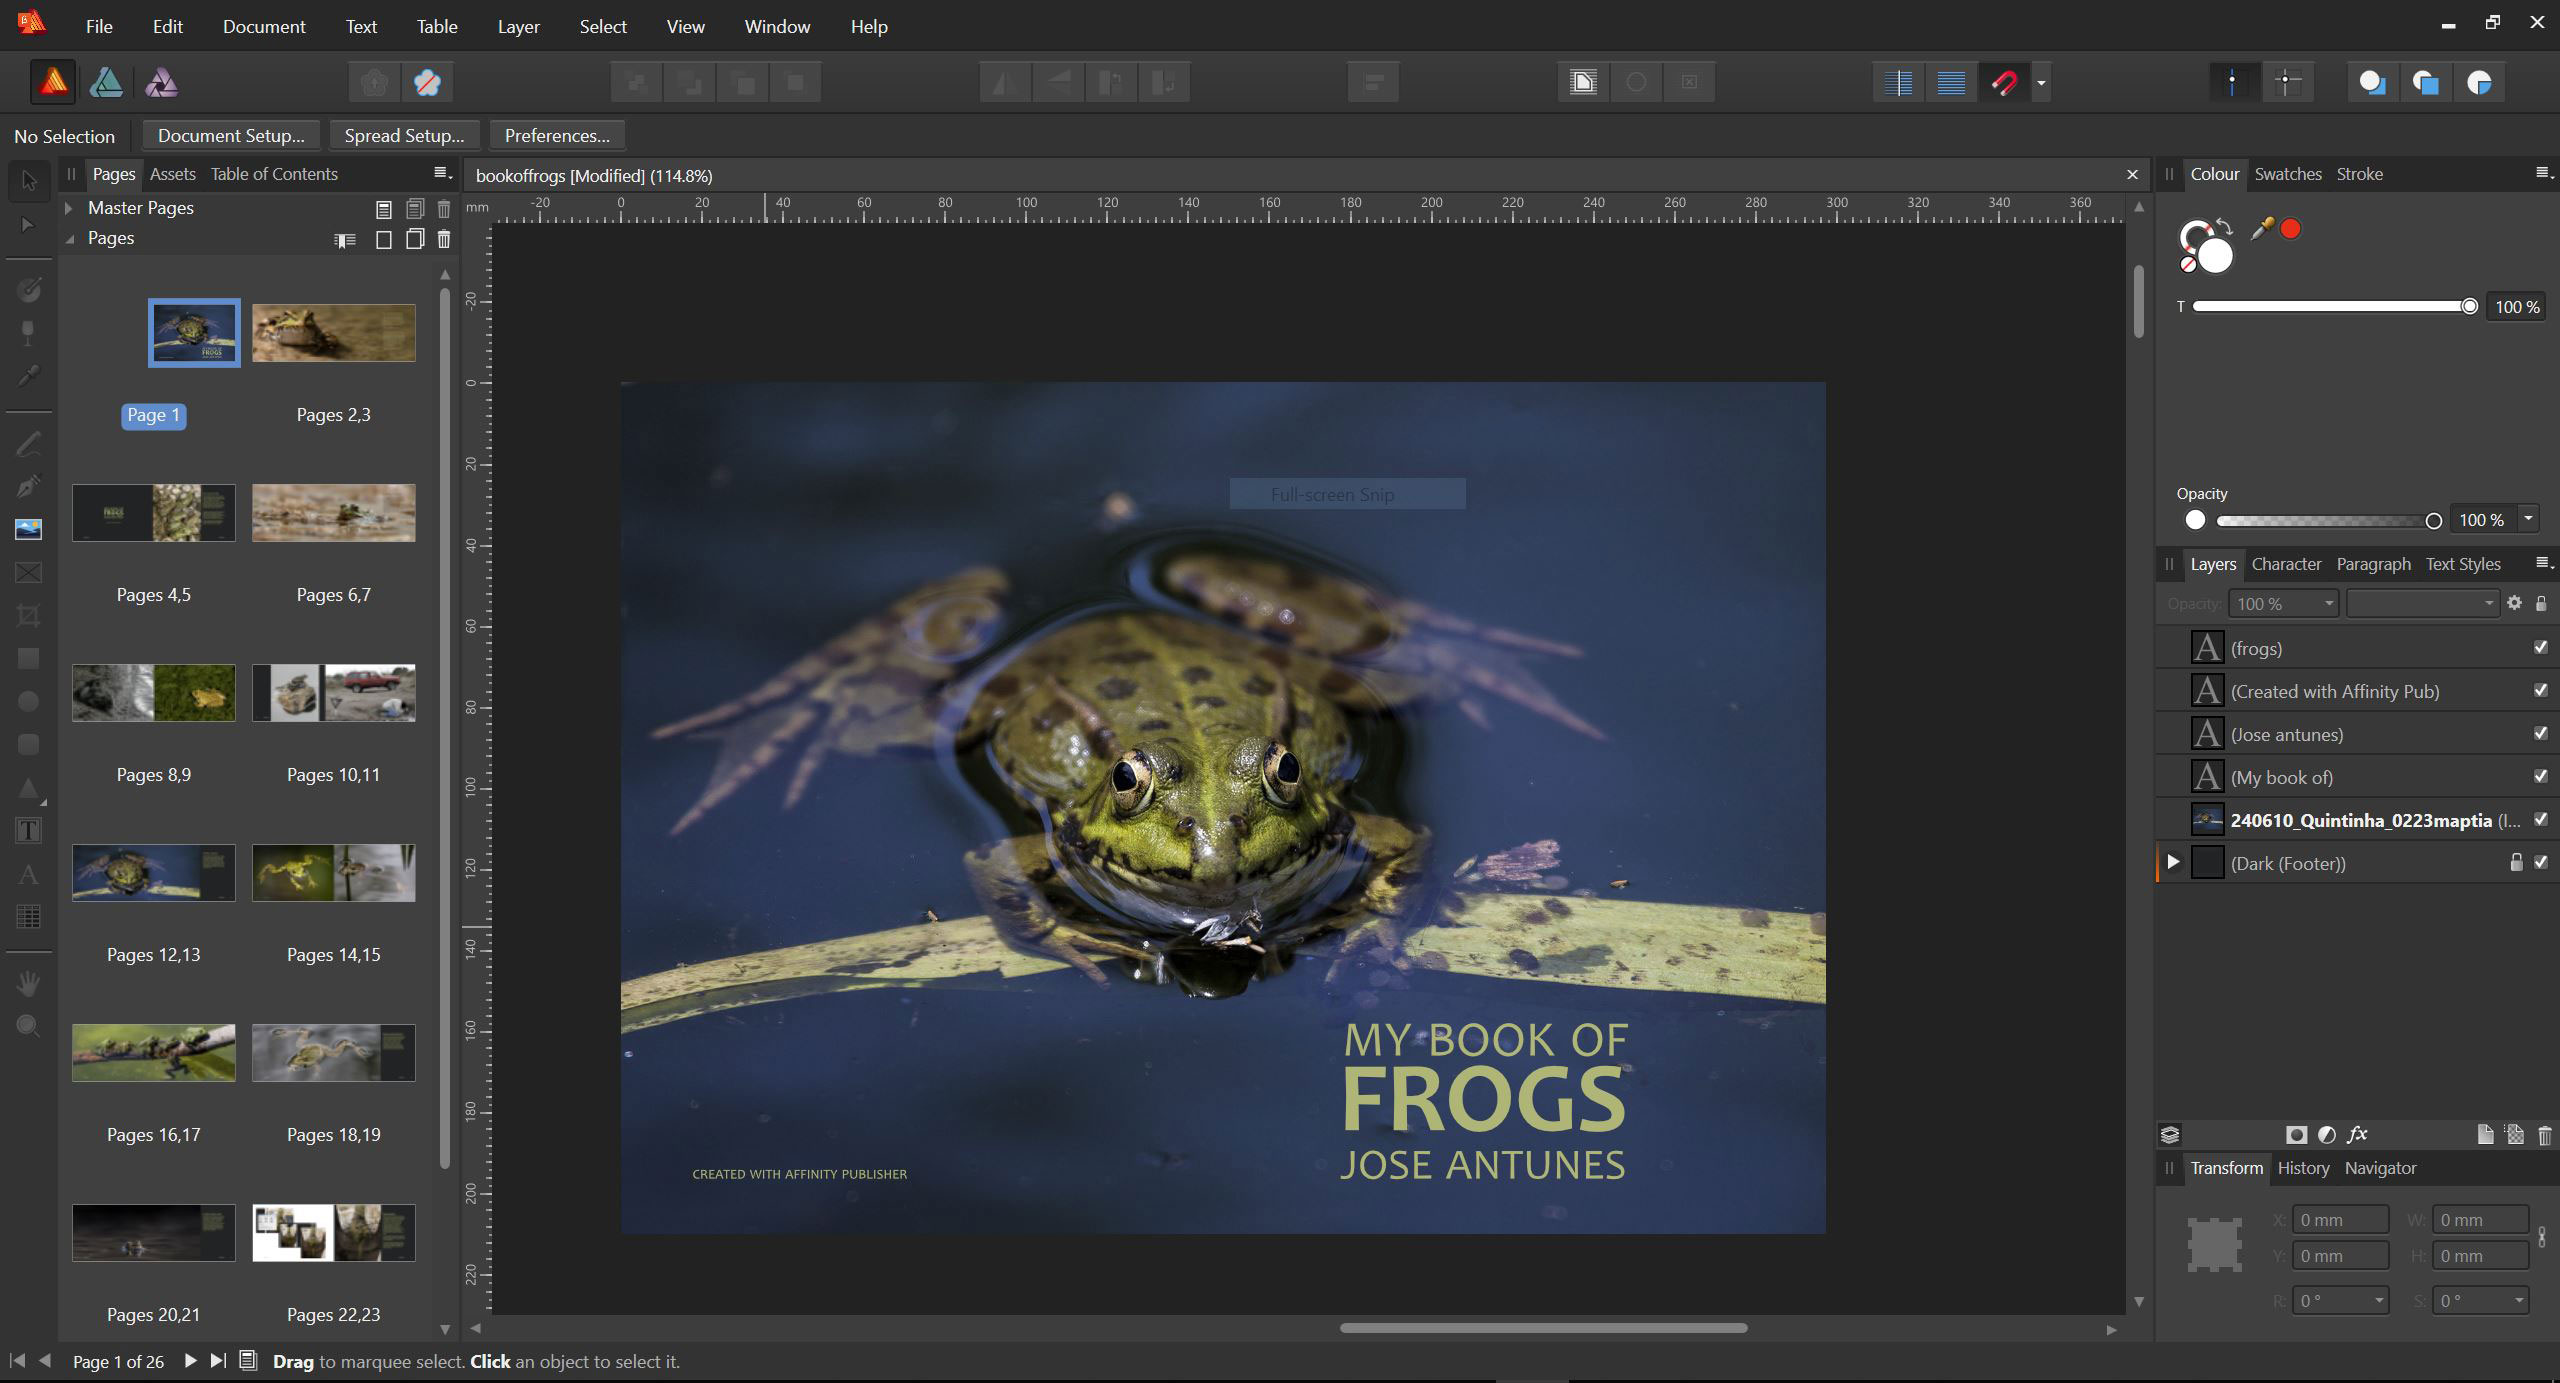This screenshot has width=2560, height=1383.
Task: Click the fx effects icon in layers
Action: coord(2357,1134)
